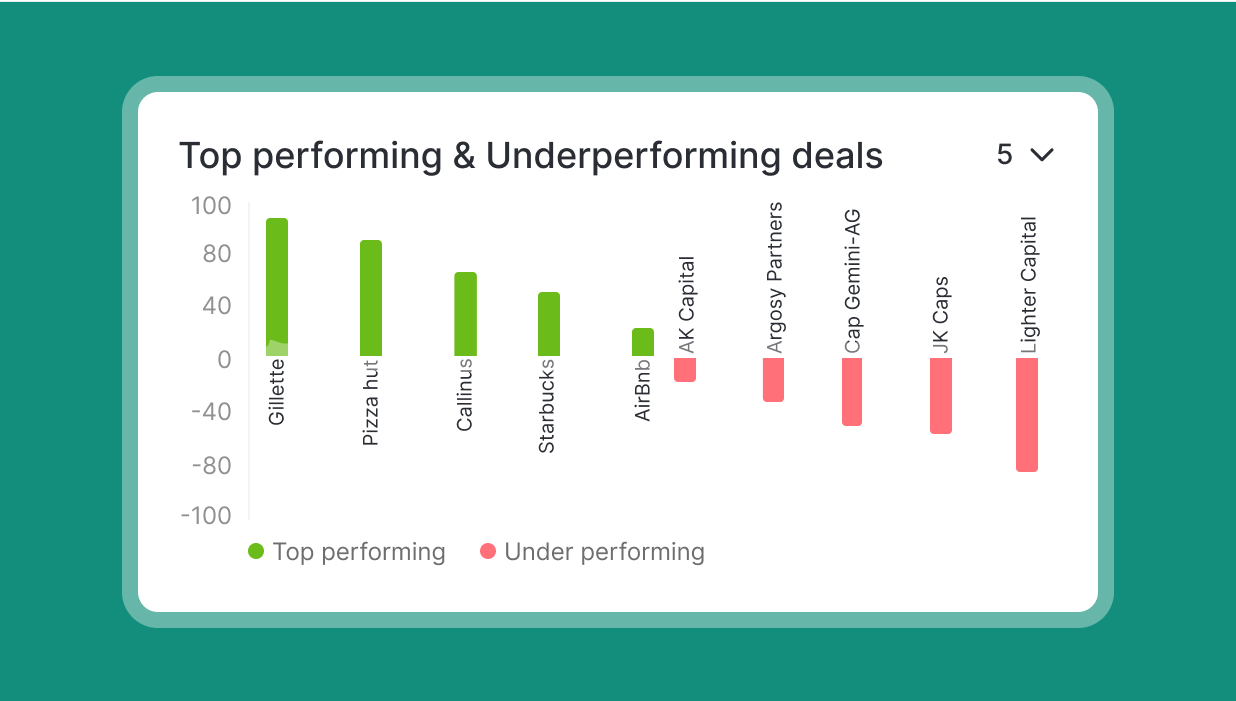Click the Lighter Capital red bar
Screen dimensions: 1236x701
1027,414
